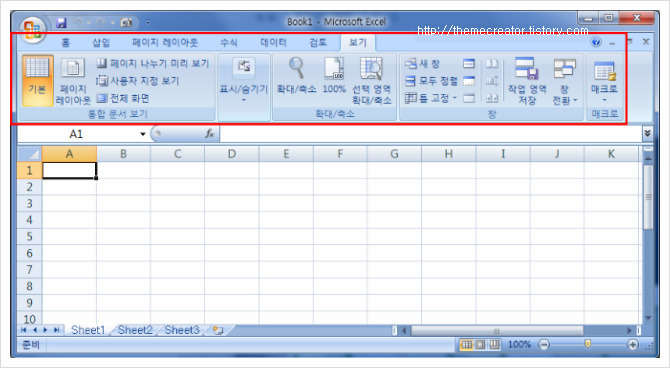Click the zoom in plus button
Screen dimensions: 670x368
[x=633, y=344]
